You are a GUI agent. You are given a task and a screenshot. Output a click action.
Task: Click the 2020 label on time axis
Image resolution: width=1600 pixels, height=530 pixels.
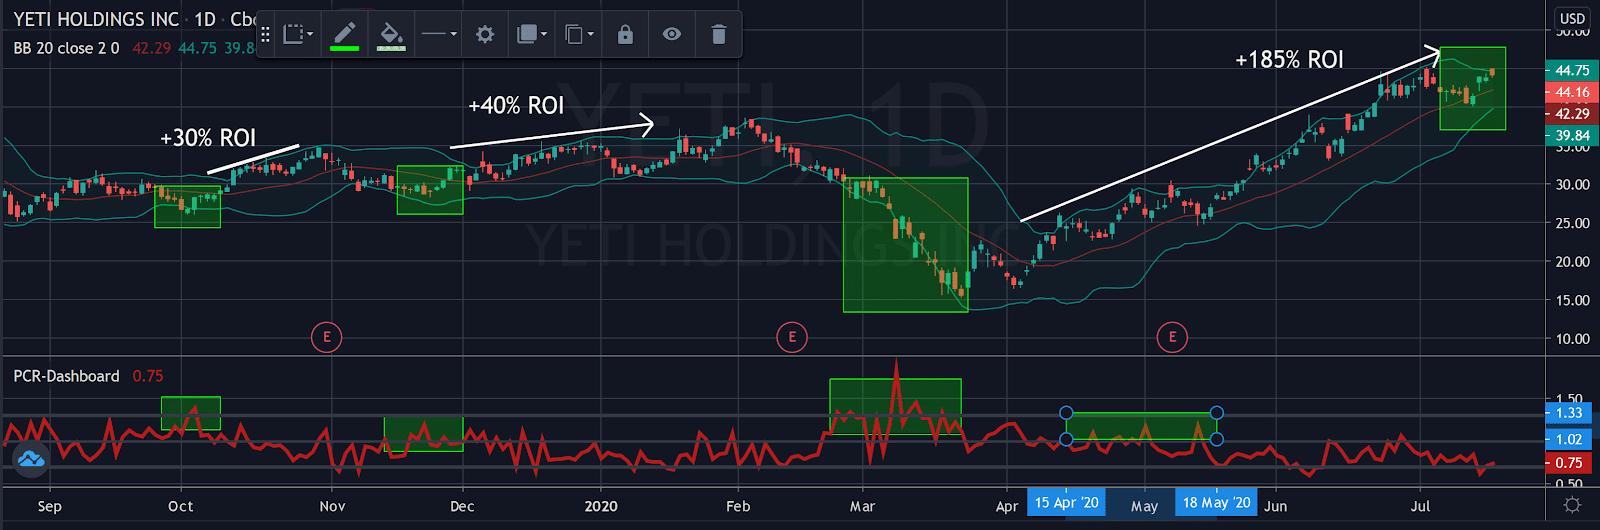(x=601, y=506)
